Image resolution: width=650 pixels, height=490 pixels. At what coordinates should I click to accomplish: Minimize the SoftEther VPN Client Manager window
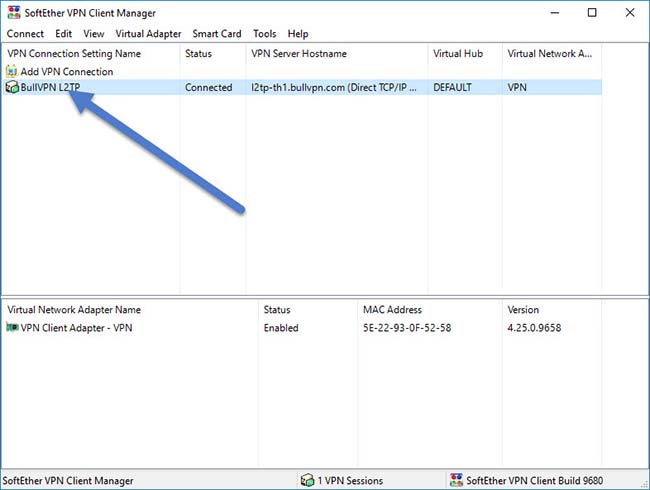555,12
